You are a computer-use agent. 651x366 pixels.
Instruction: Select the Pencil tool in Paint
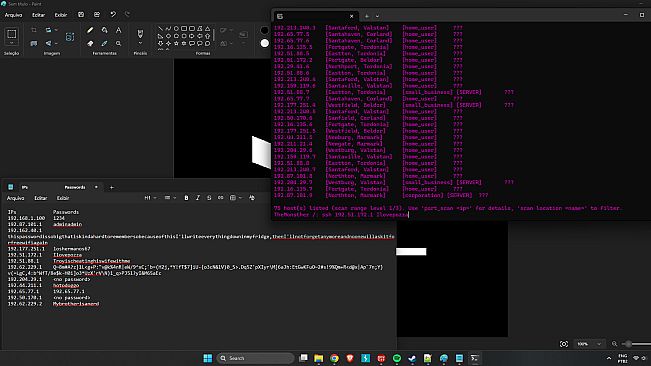(90, 30)
